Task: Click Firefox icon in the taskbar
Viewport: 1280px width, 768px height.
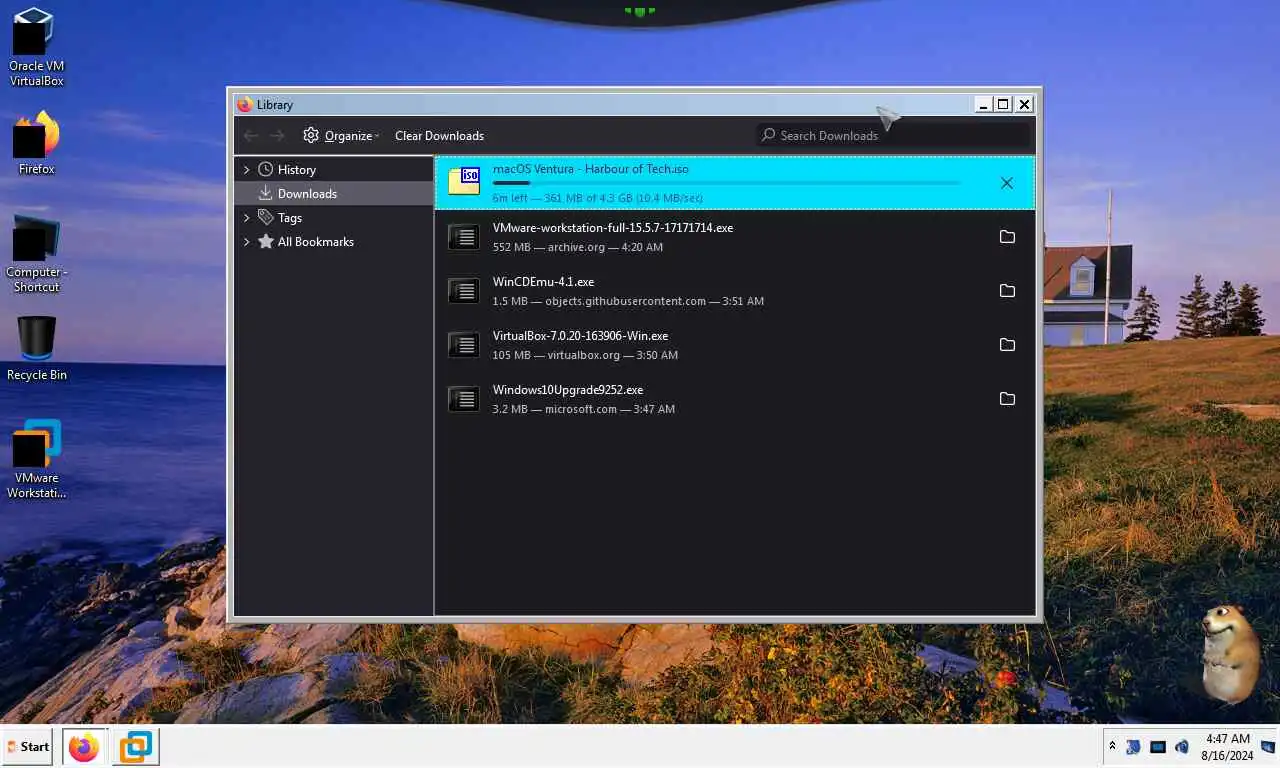Action: pyautogui.click(x=84, y=747)
